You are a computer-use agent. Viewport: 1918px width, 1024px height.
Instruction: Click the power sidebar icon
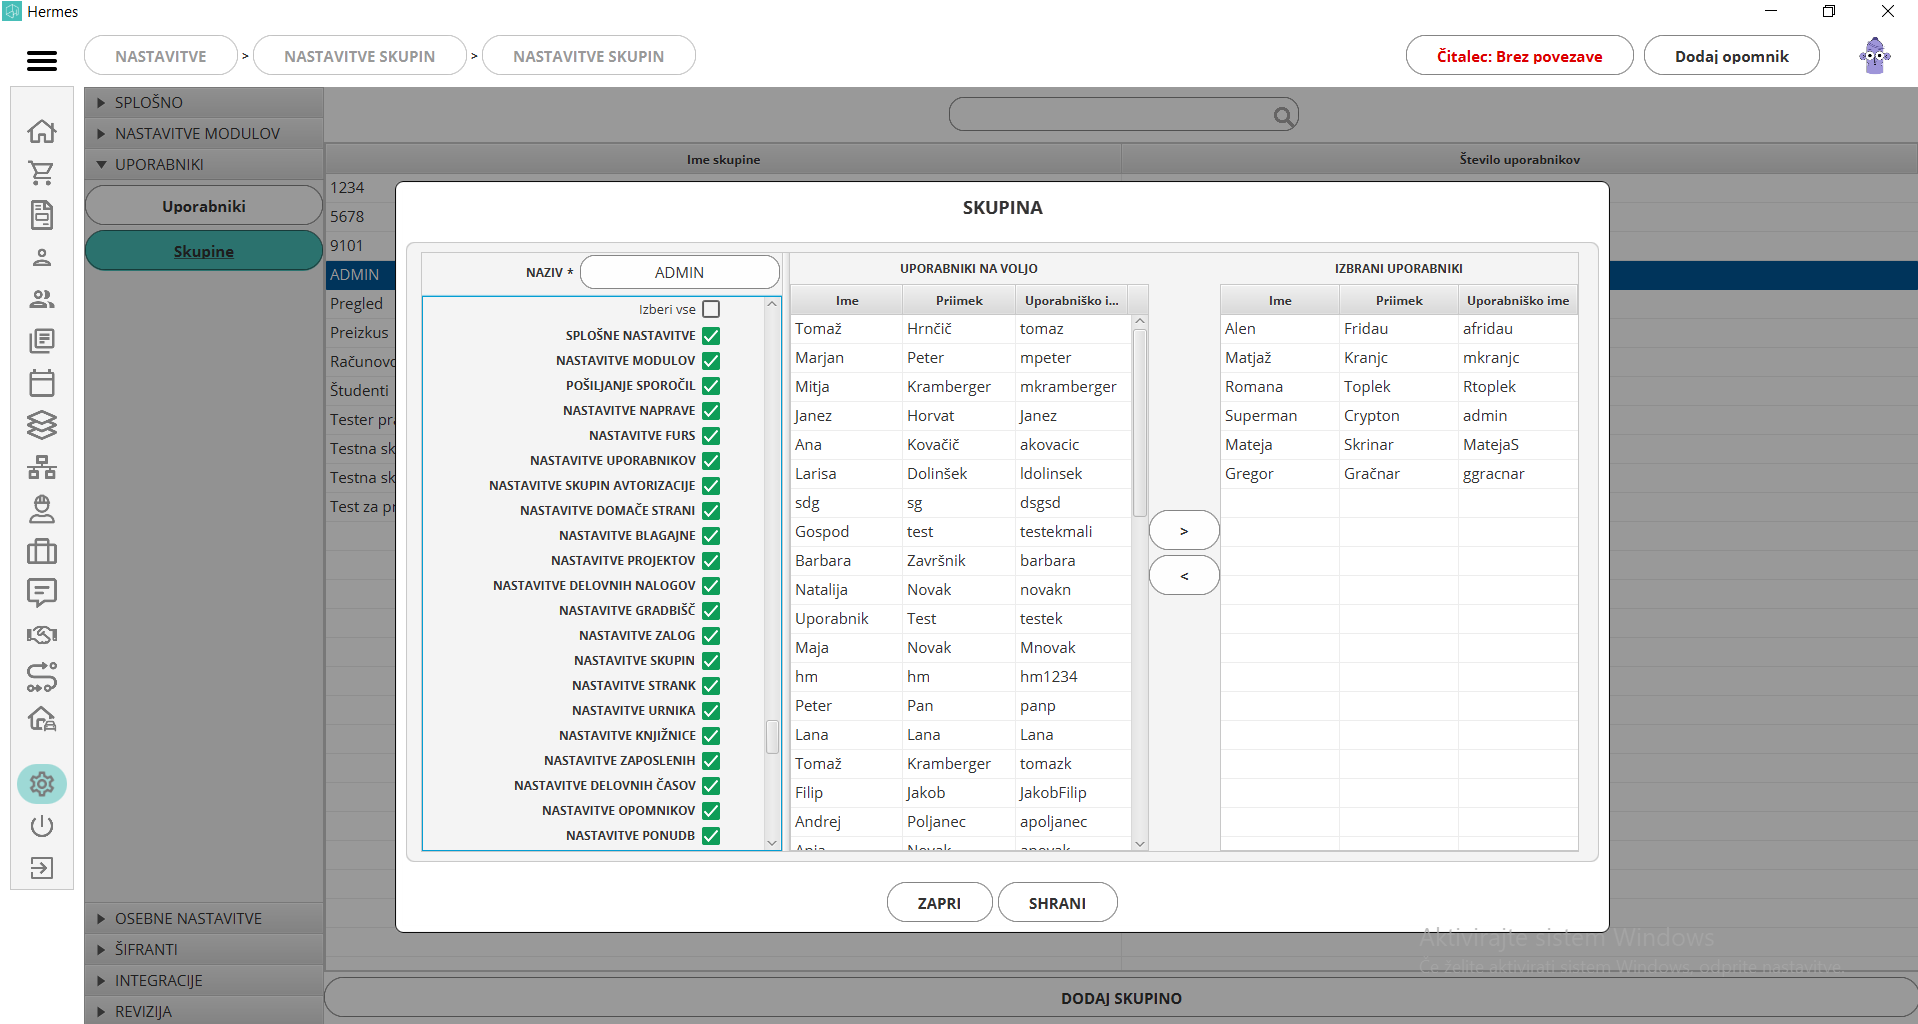coord(42,826)
